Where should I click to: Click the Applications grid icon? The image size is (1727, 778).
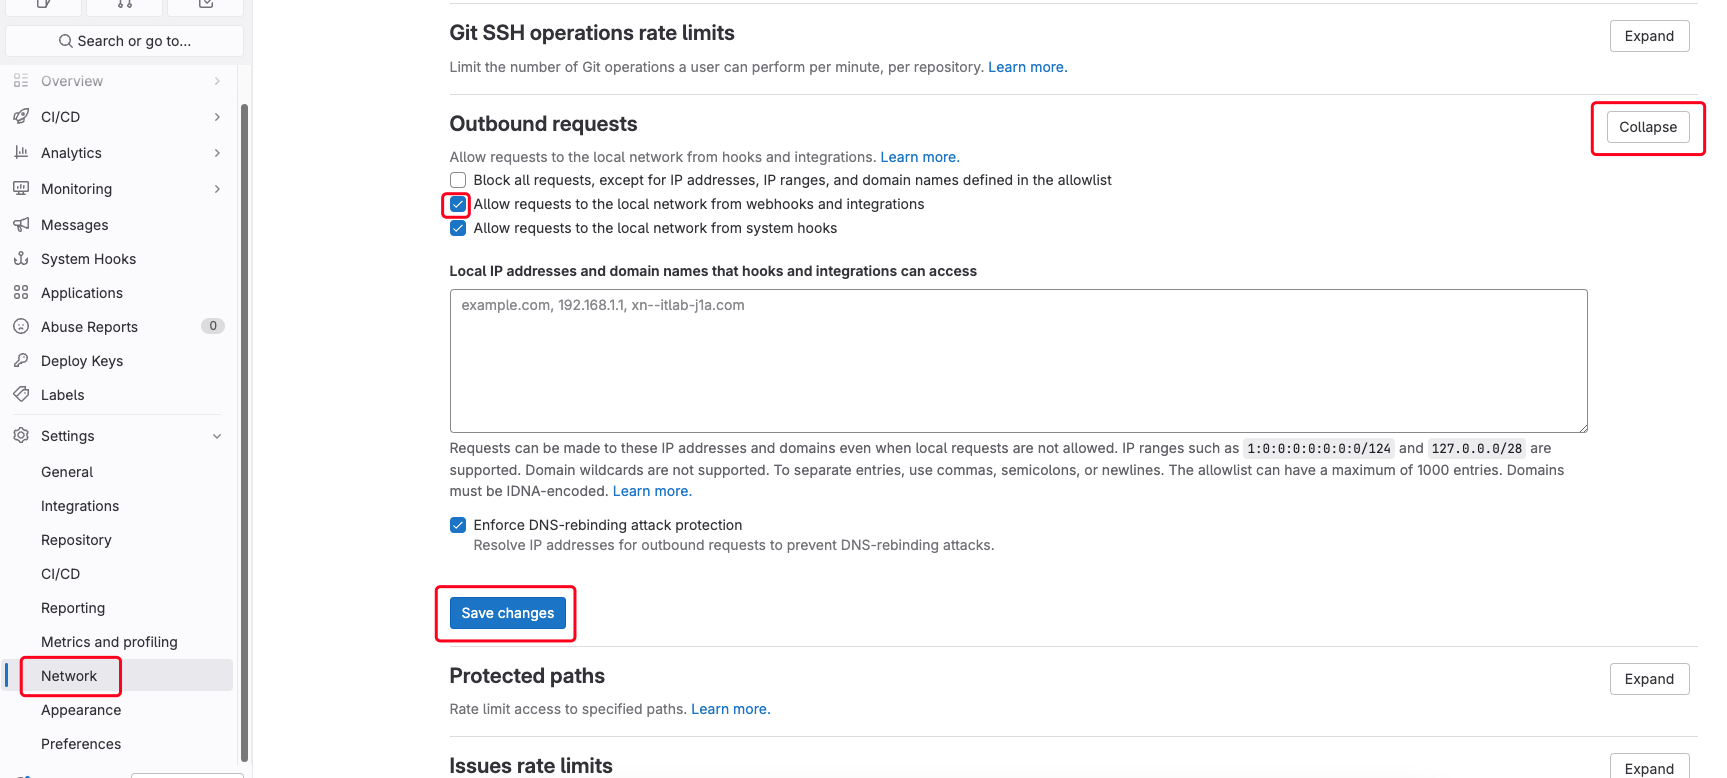(x=21, y=293)
